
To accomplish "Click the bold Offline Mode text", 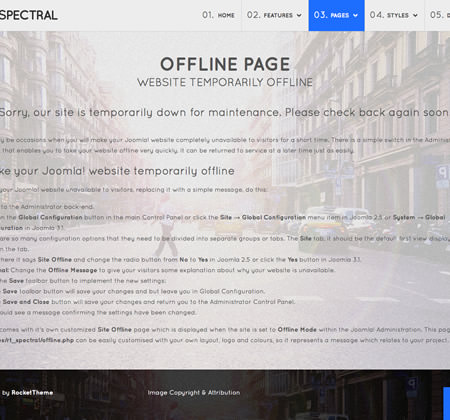I will 297,330.
